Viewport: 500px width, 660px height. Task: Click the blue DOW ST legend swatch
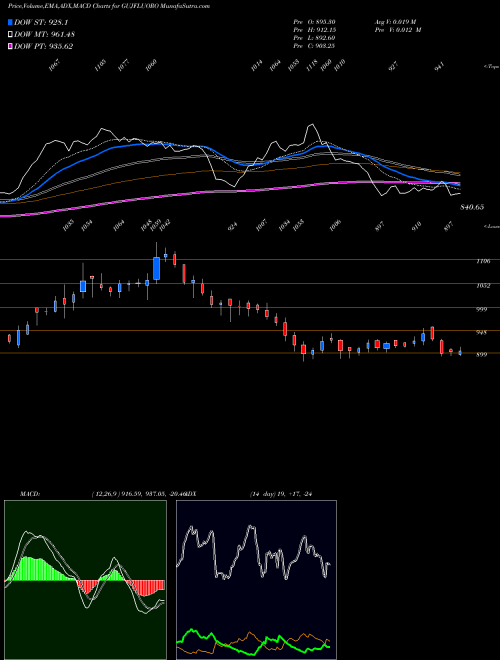10,22
